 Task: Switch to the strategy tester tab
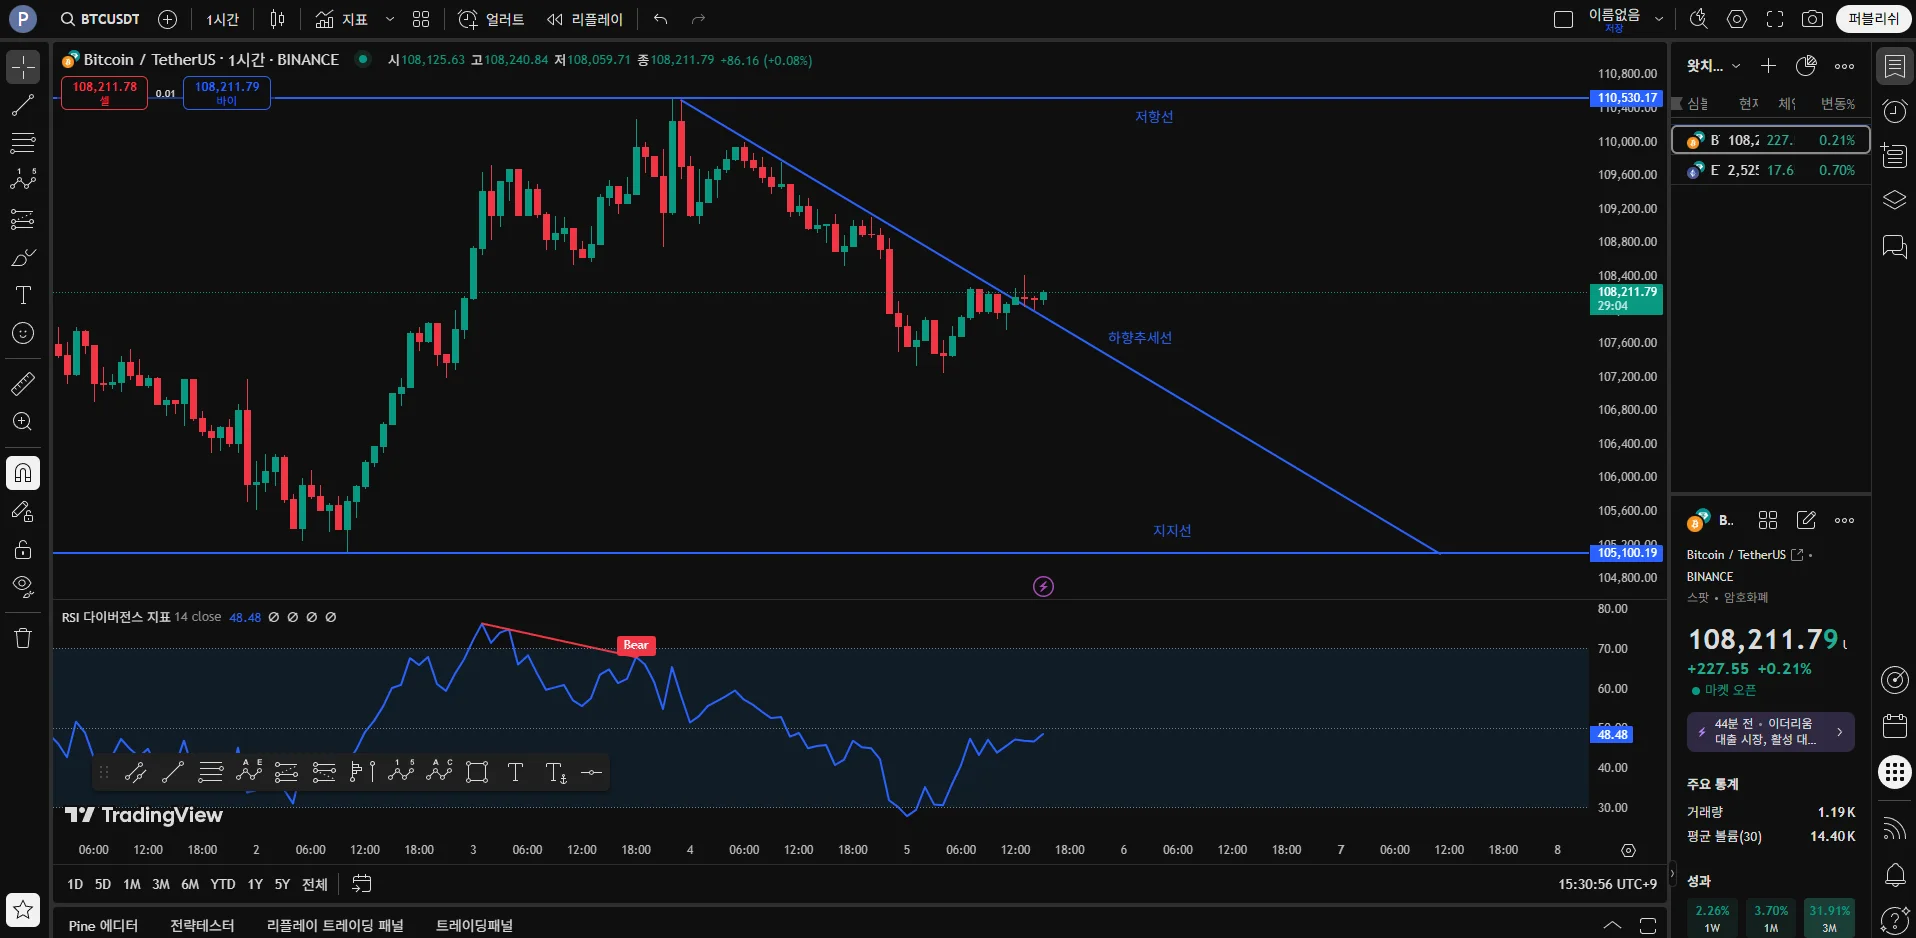(202, 925)
